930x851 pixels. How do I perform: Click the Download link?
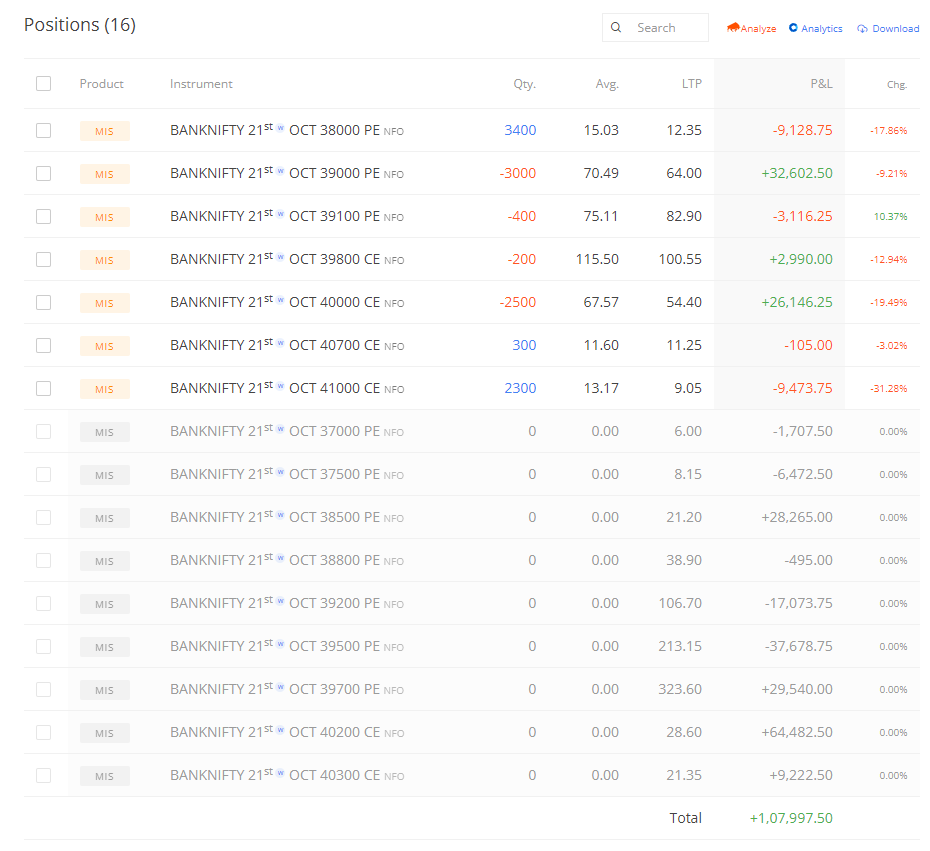pyautogui.click(x=888, y=28)
